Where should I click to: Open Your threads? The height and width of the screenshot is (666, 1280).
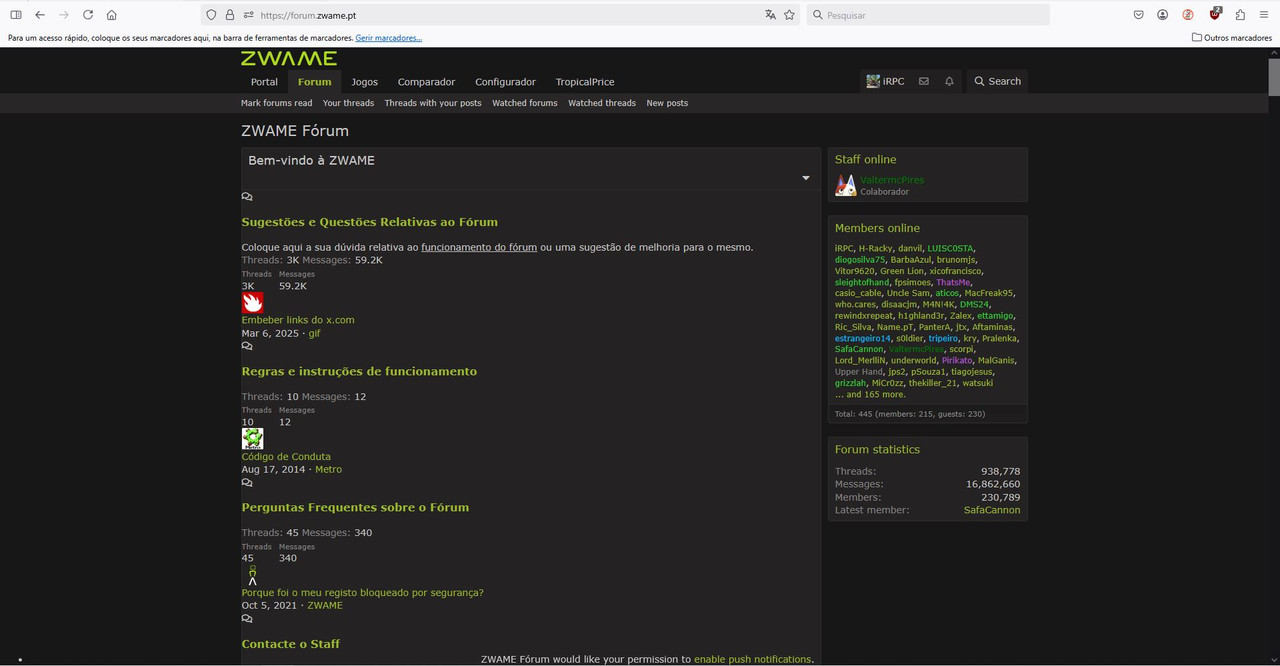tap(348, 103)
